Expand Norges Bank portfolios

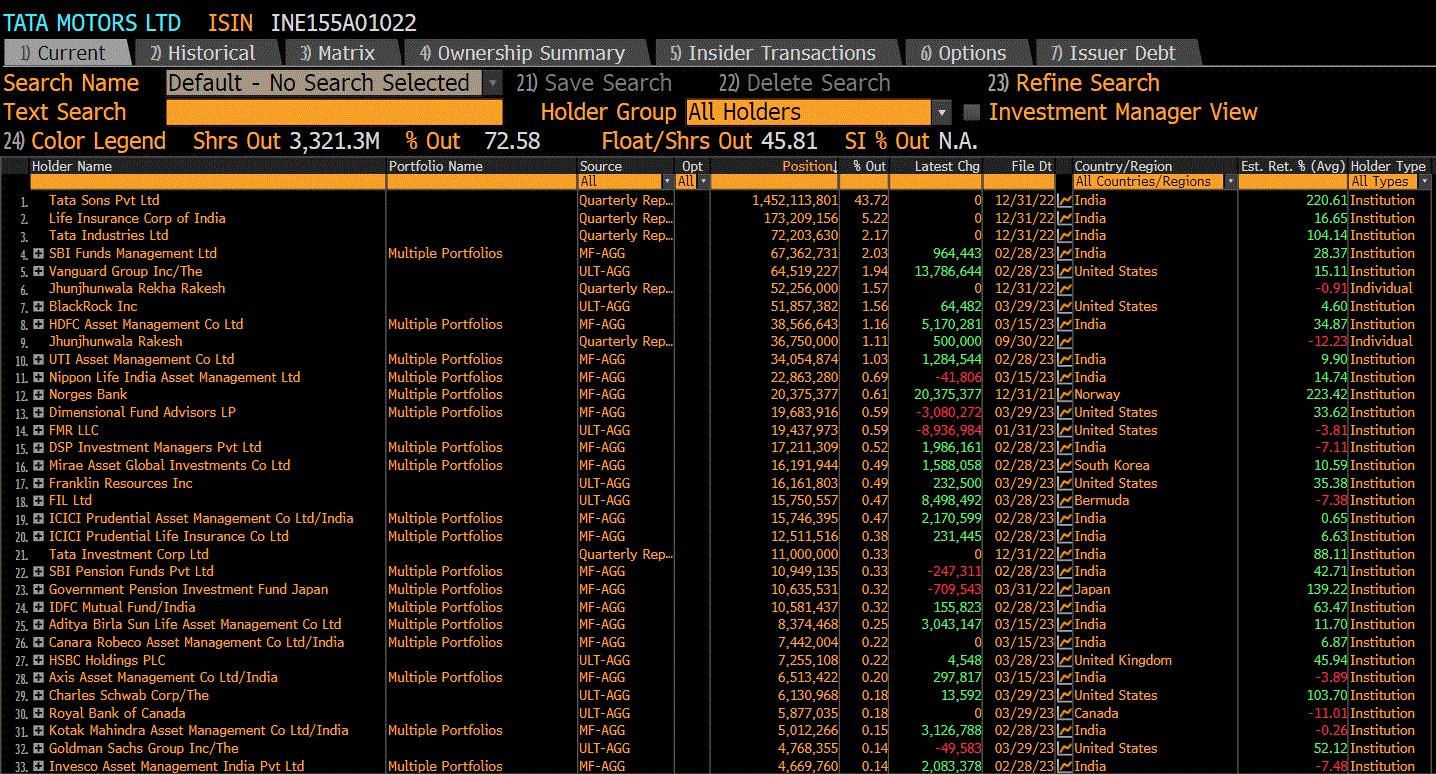pos(39,395)
